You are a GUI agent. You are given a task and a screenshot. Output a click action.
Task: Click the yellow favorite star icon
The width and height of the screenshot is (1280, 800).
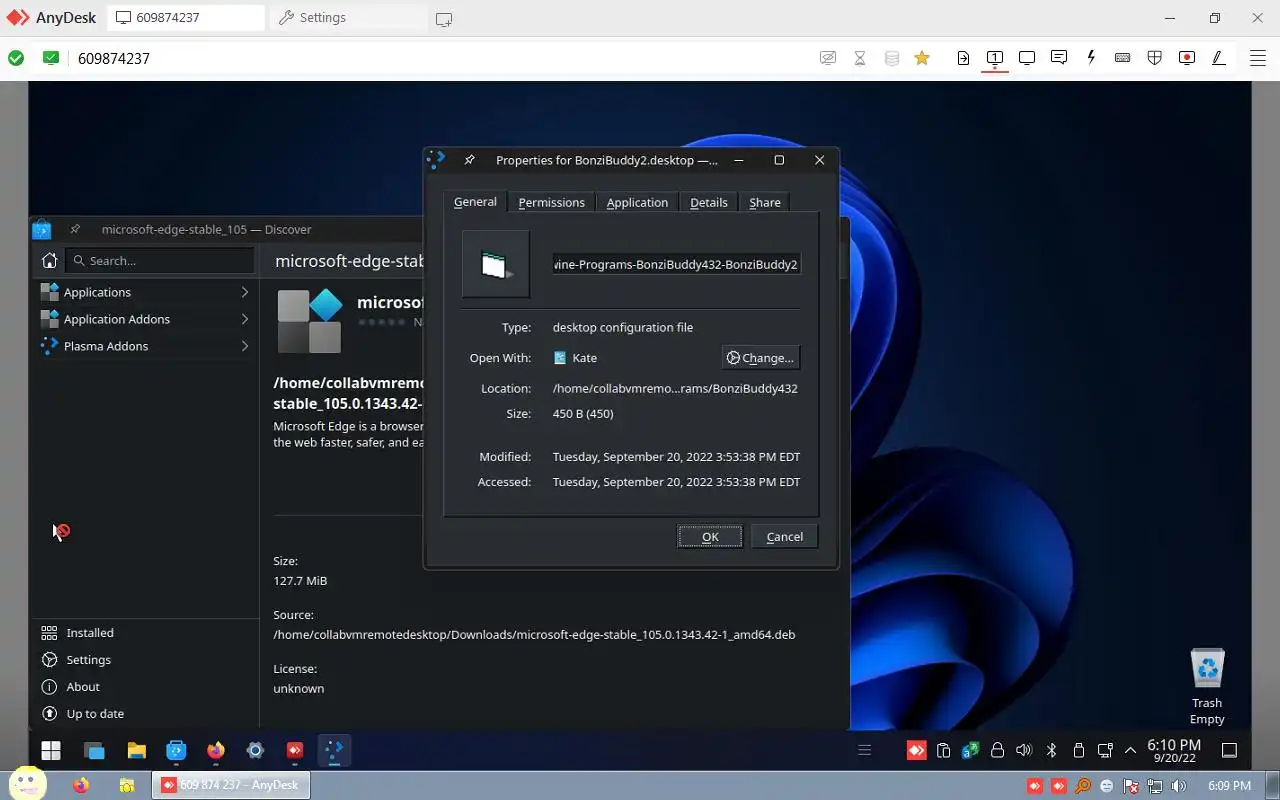(922, 58)
